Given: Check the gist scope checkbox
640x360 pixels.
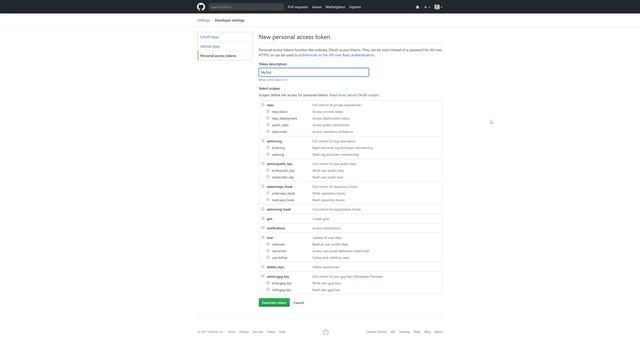Looking at the screenshot, I should pos(263,218).
